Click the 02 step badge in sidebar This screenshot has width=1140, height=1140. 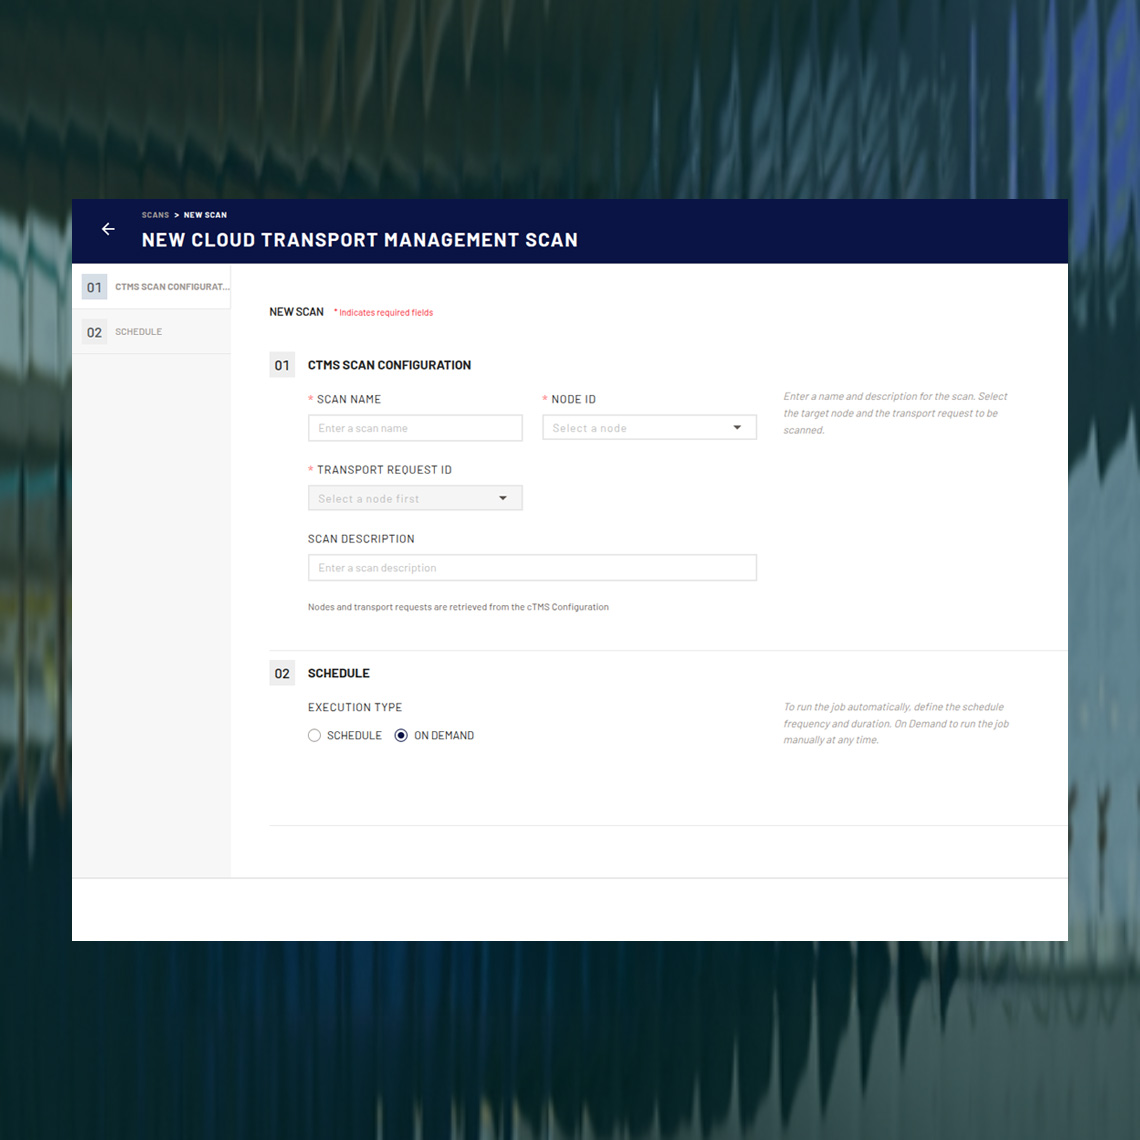pos(94,332)
